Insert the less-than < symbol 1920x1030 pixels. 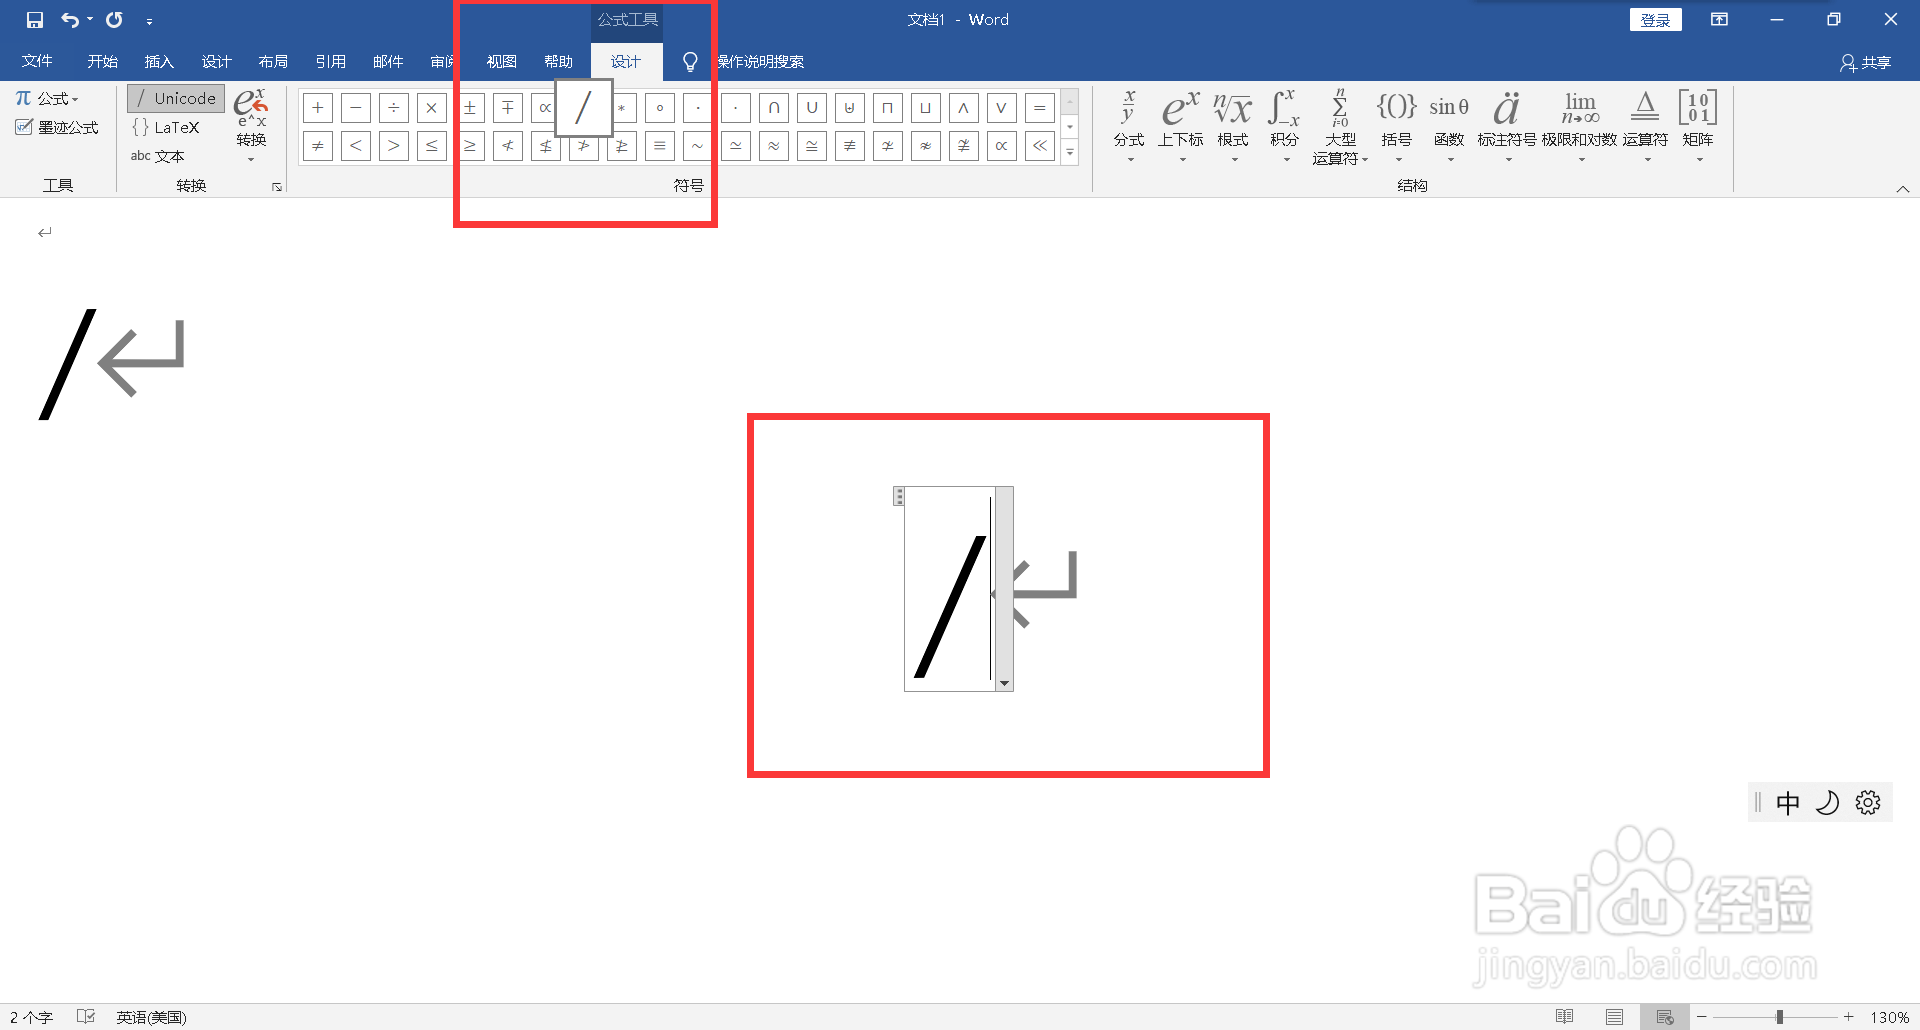(356, 146)
